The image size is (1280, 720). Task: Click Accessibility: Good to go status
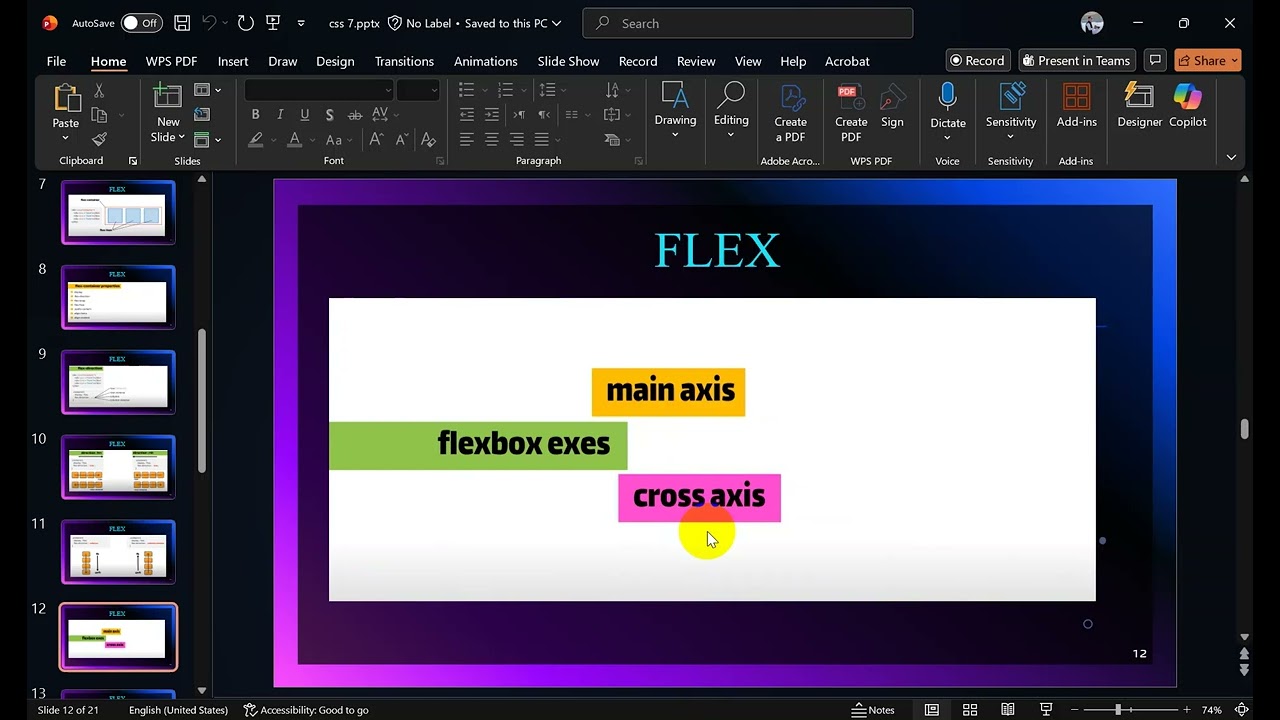click(306, 710)
